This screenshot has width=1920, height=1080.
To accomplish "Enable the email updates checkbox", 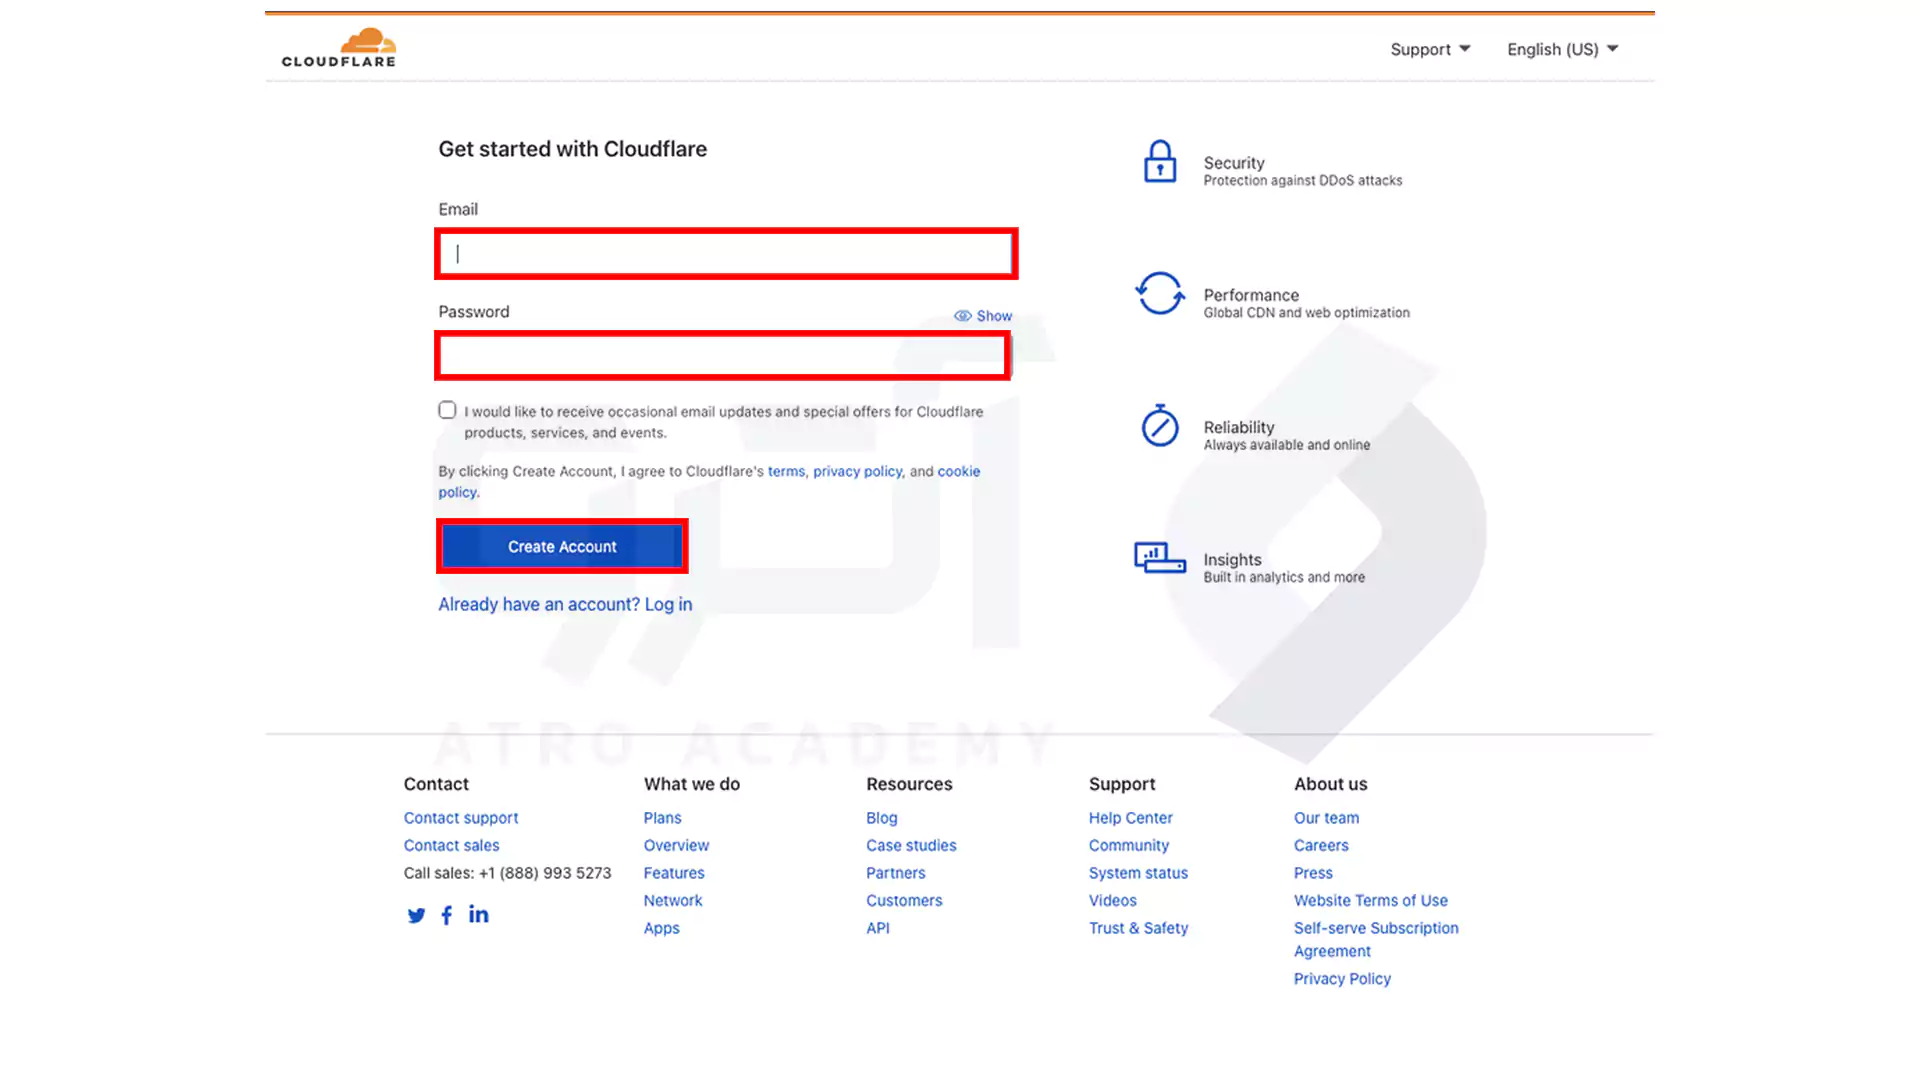I will (447, 410).
